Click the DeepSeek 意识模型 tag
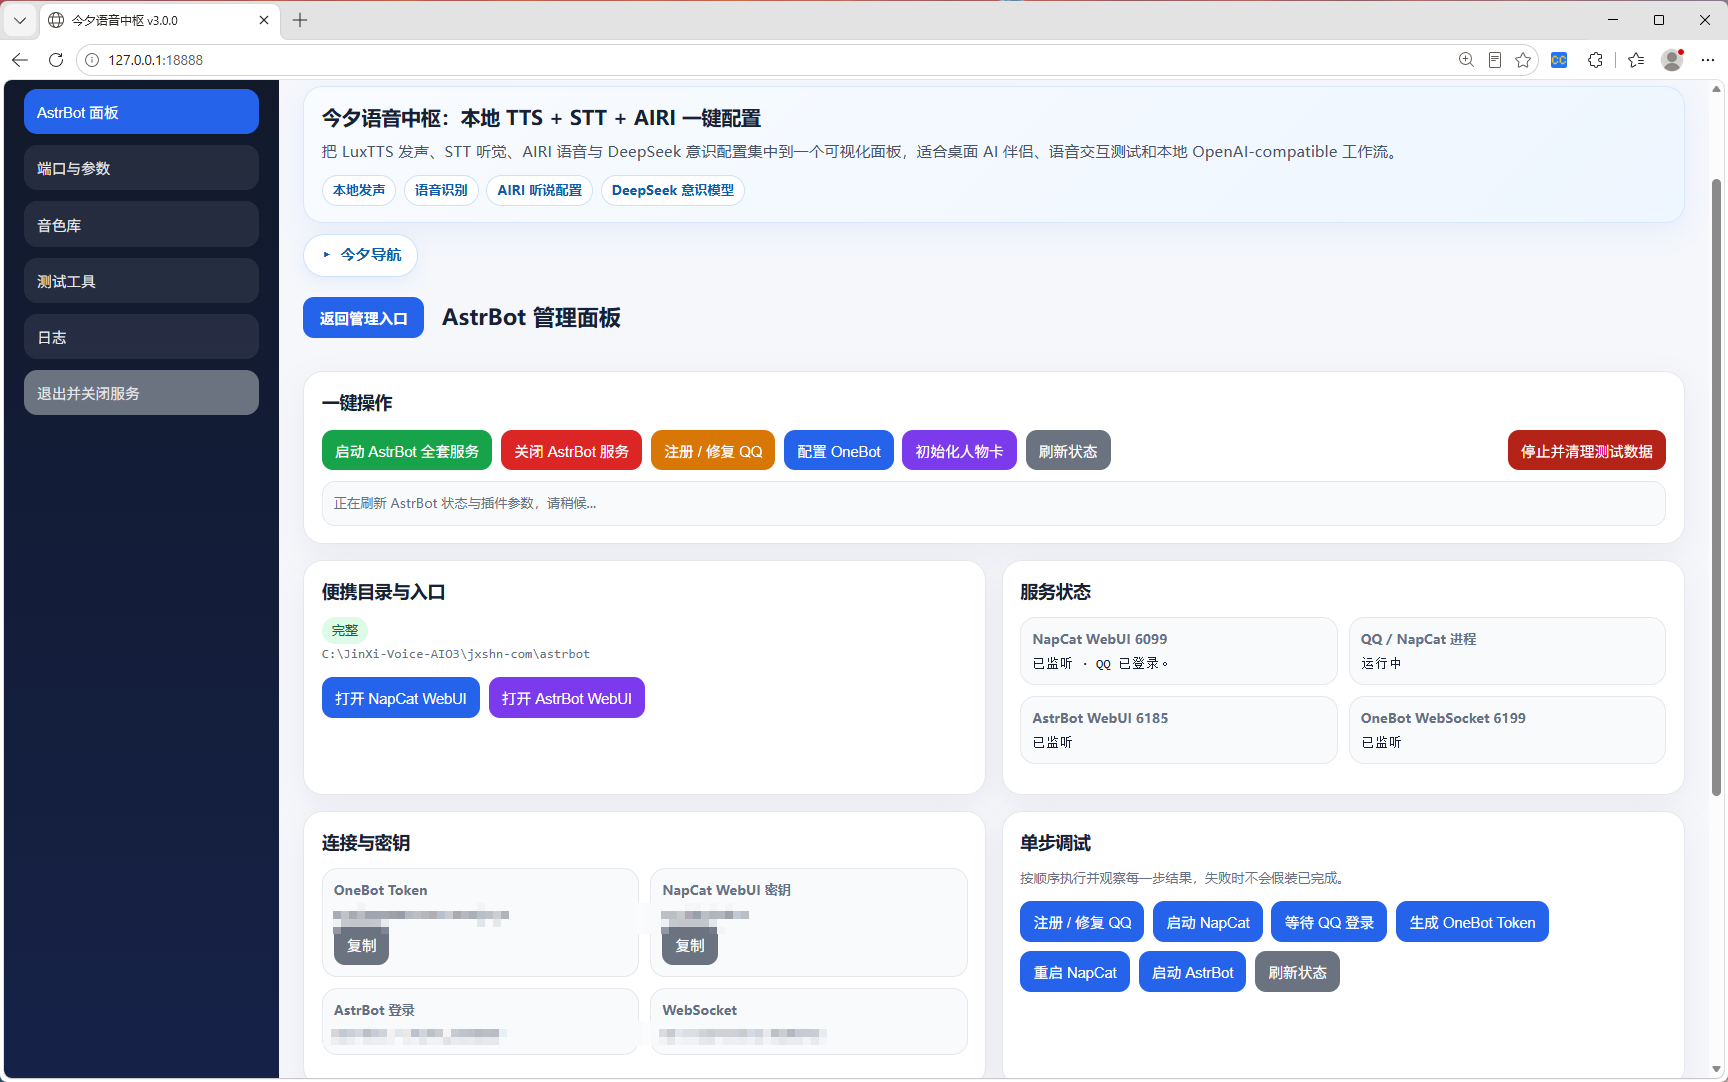1728x1082 pixels. 673,190
